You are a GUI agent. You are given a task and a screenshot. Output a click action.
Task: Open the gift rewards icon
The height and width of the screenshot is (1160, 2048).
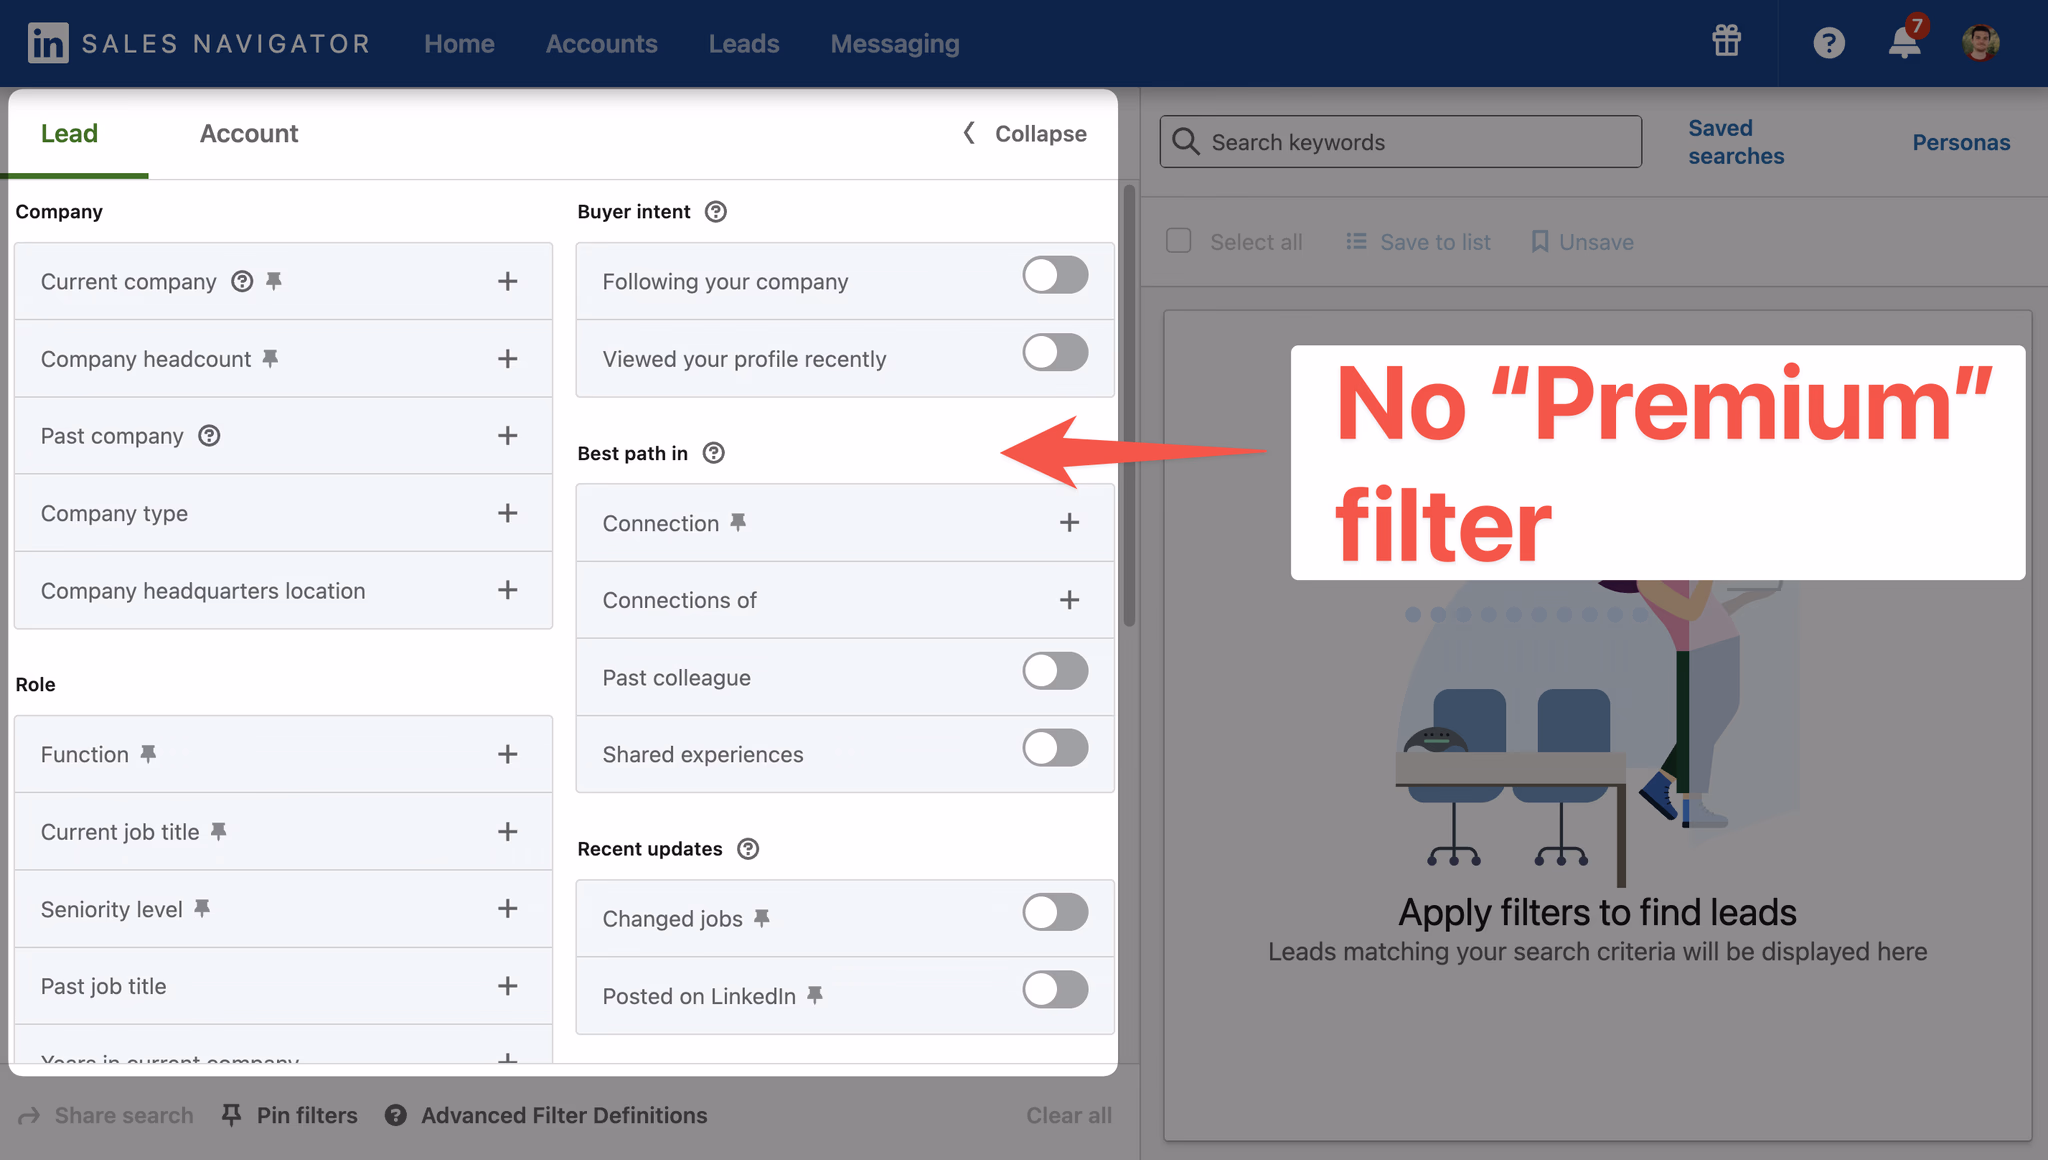click(x=1726, y=42)
